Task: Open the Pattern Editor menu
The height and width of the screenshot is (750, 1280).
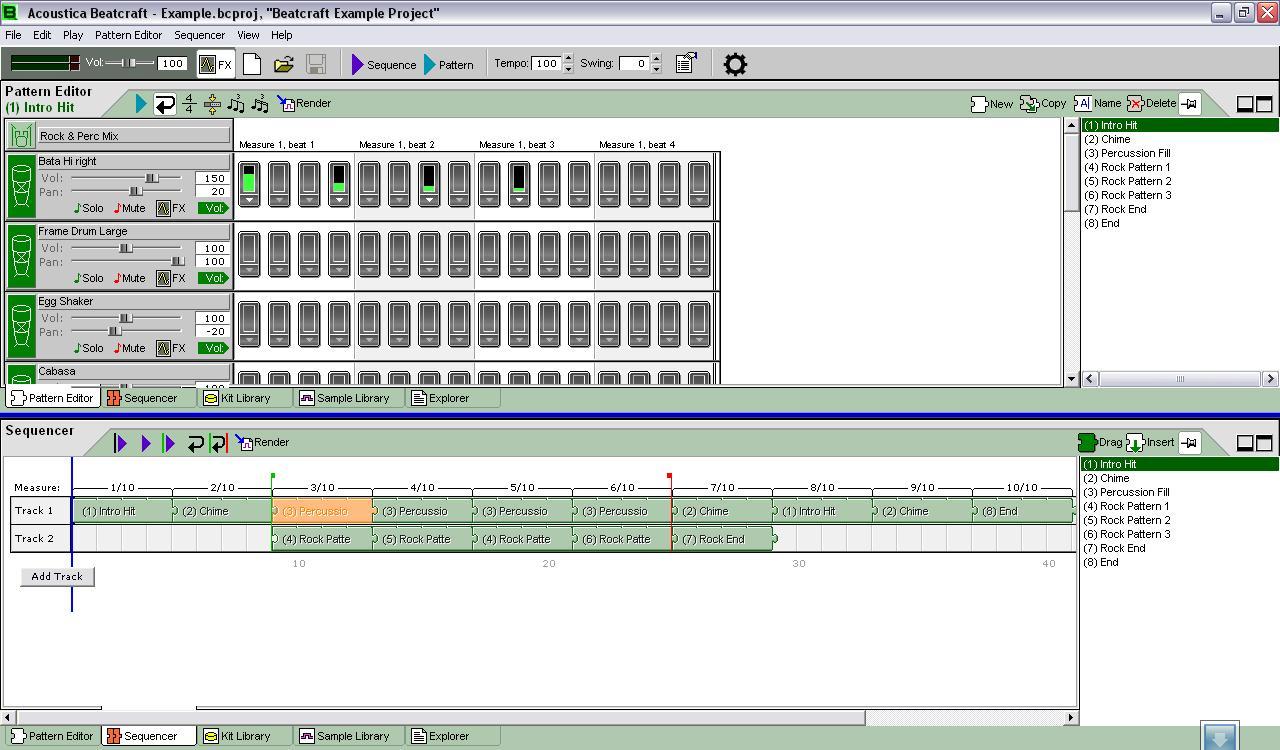Action: [128, 35]
